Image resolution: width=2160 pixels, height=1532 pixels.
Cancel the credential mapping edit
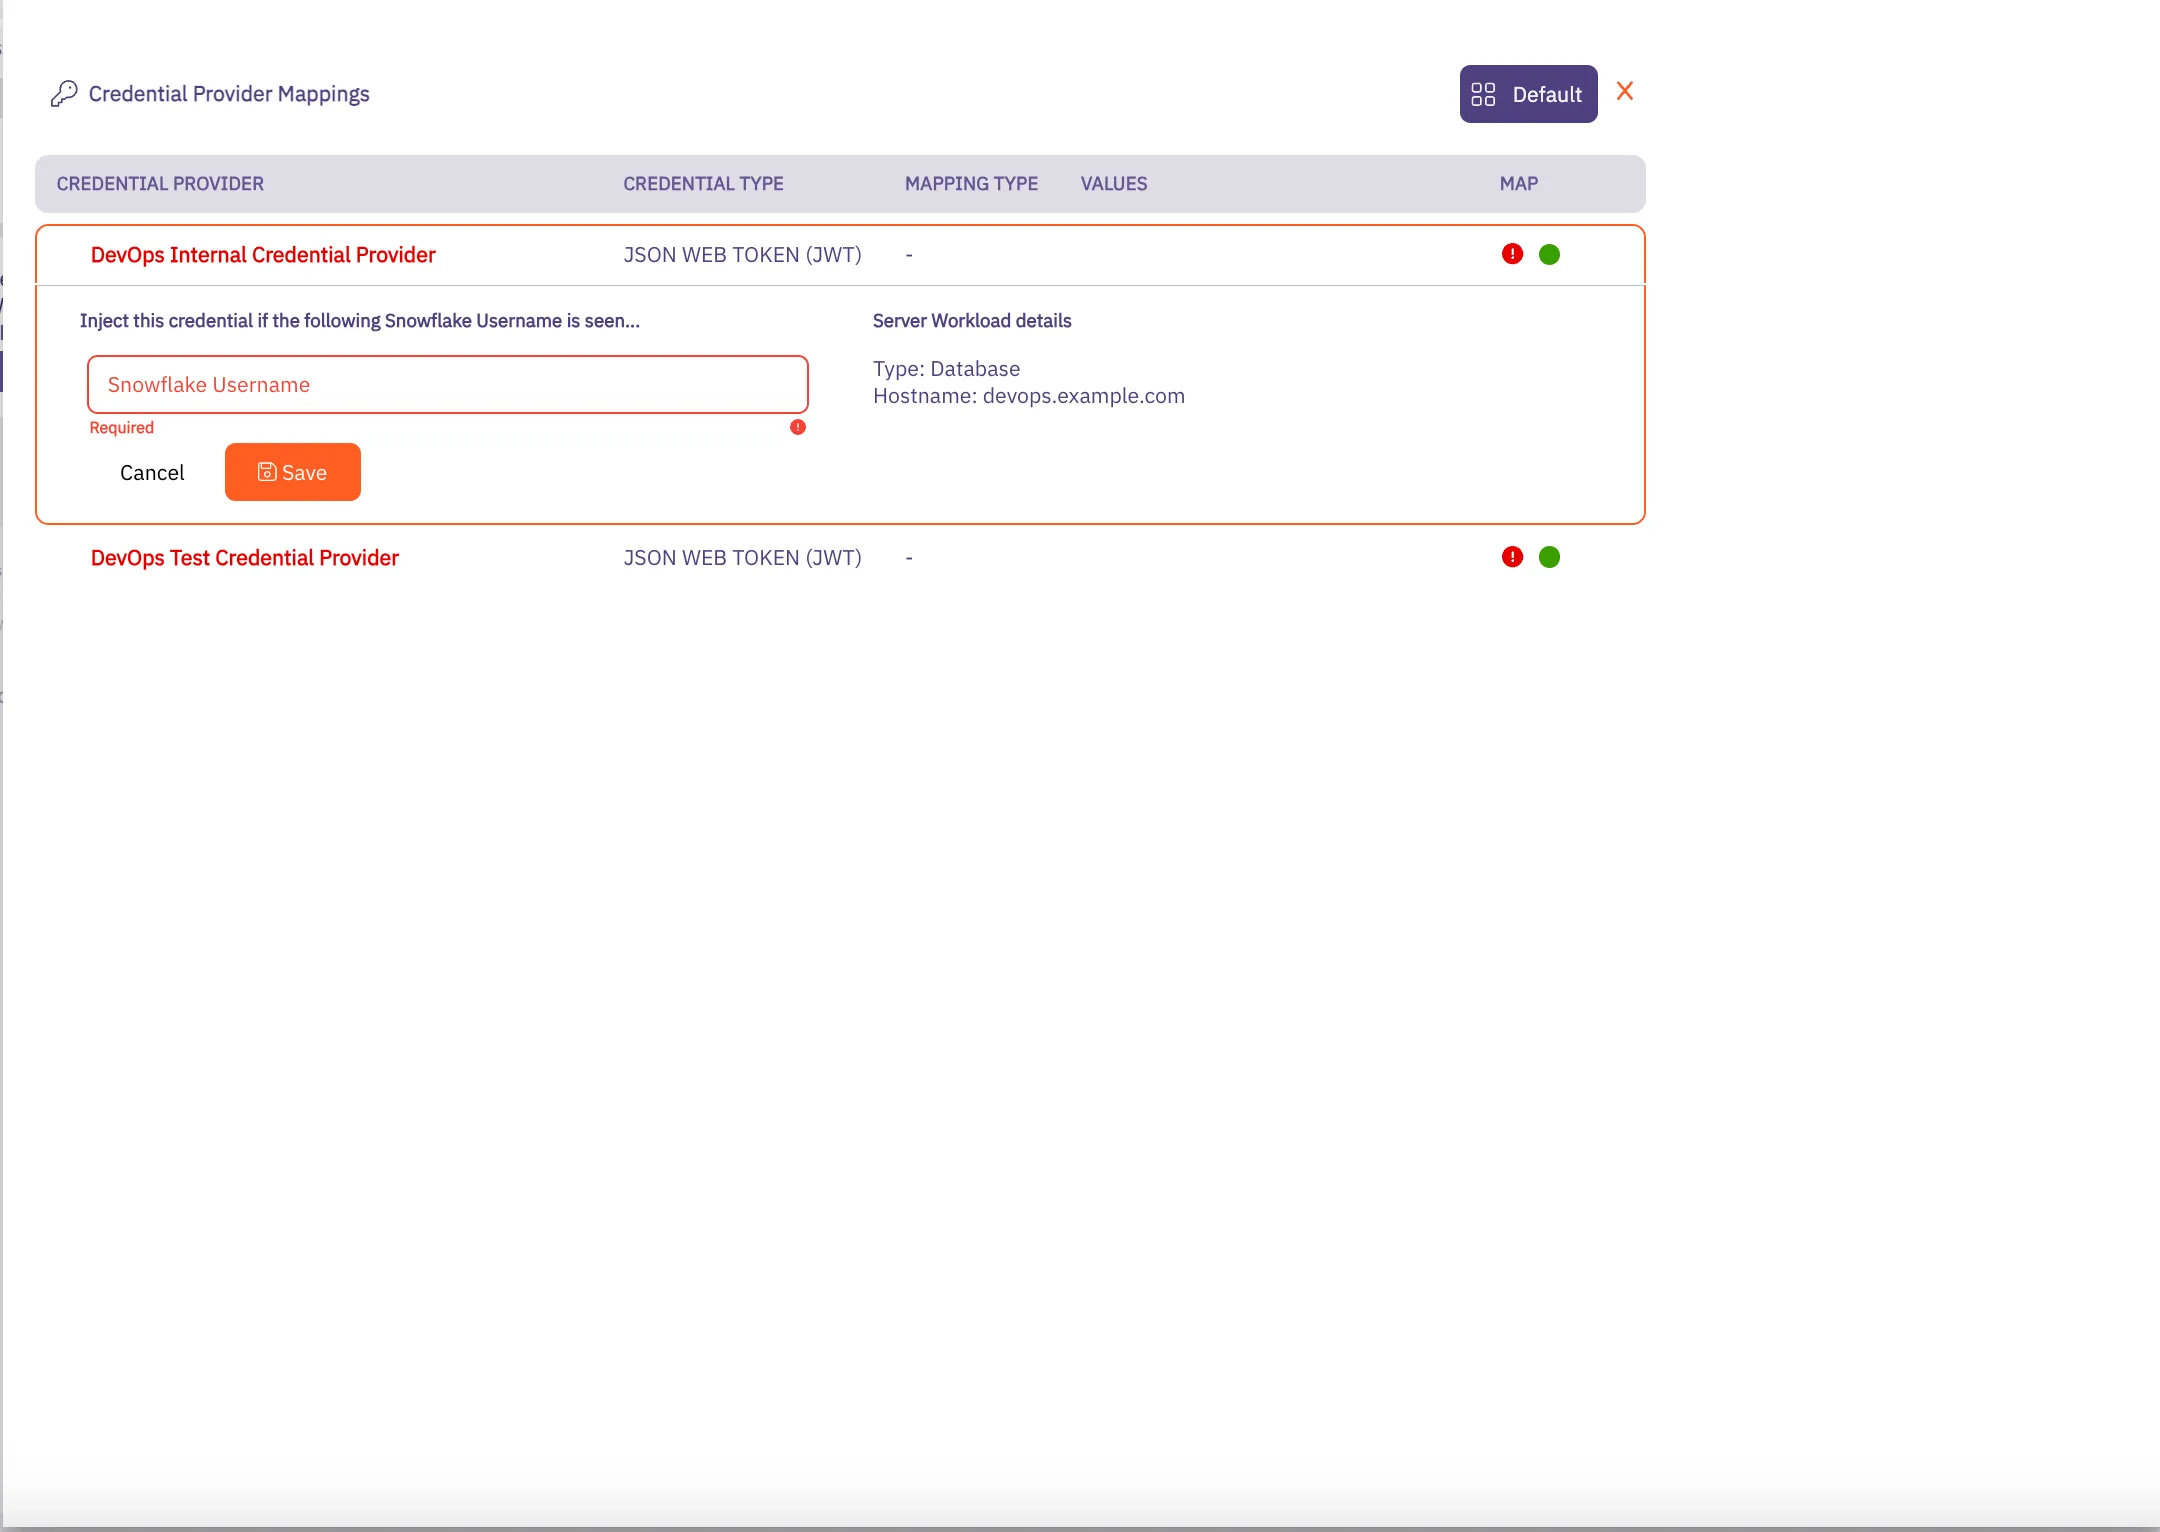pos(152,471)
